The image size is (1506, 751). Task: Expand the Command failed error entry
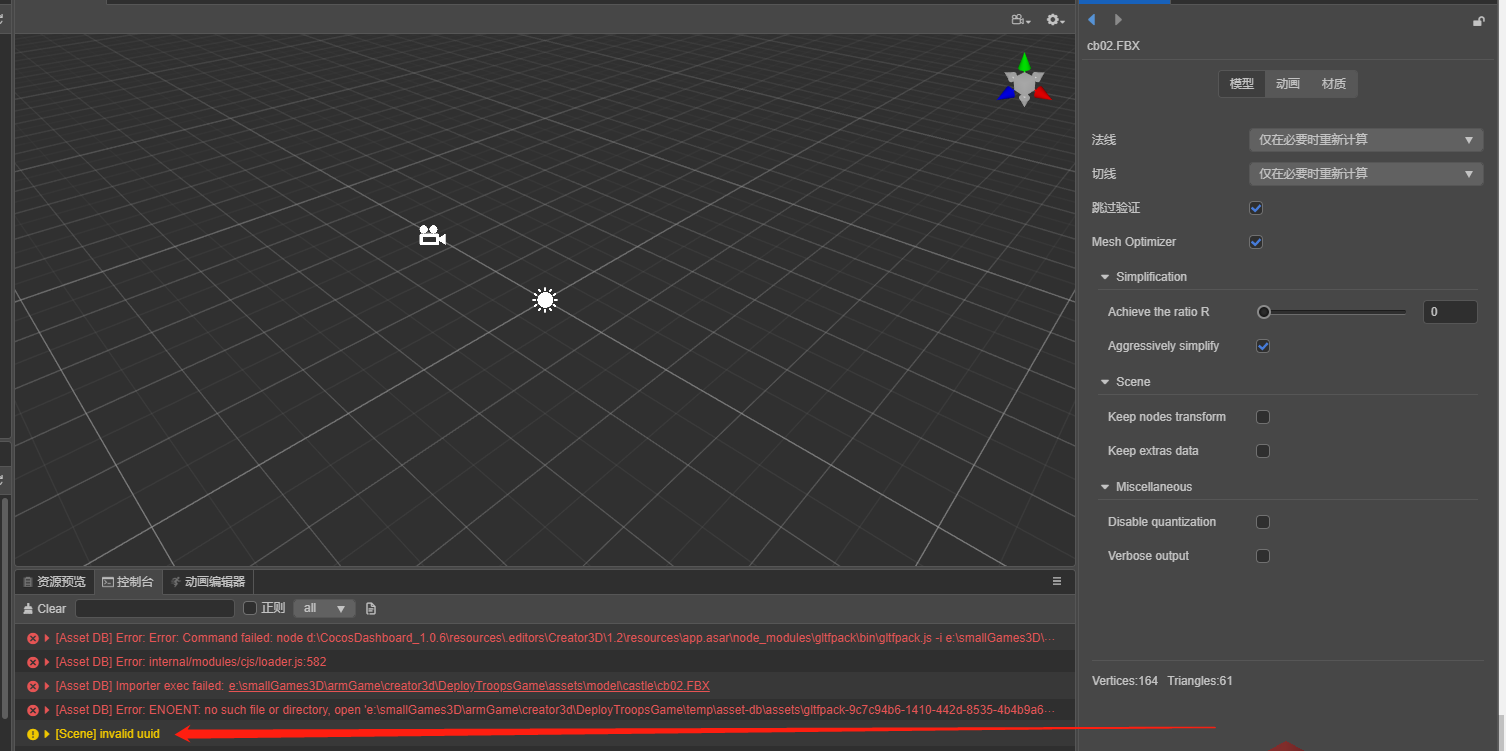(47, 638)
